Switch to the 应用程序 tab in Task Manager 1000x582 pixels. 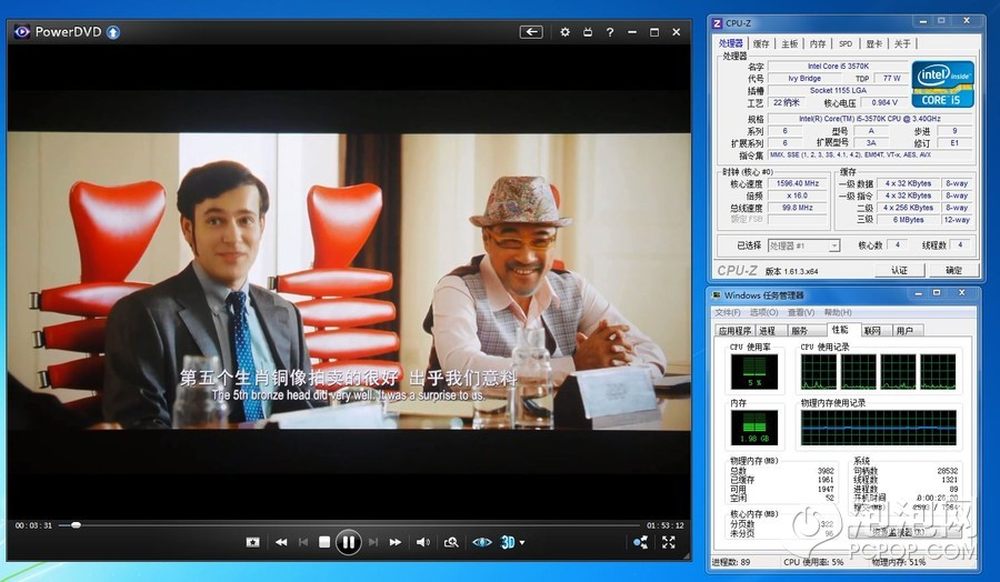coord(735,330)
